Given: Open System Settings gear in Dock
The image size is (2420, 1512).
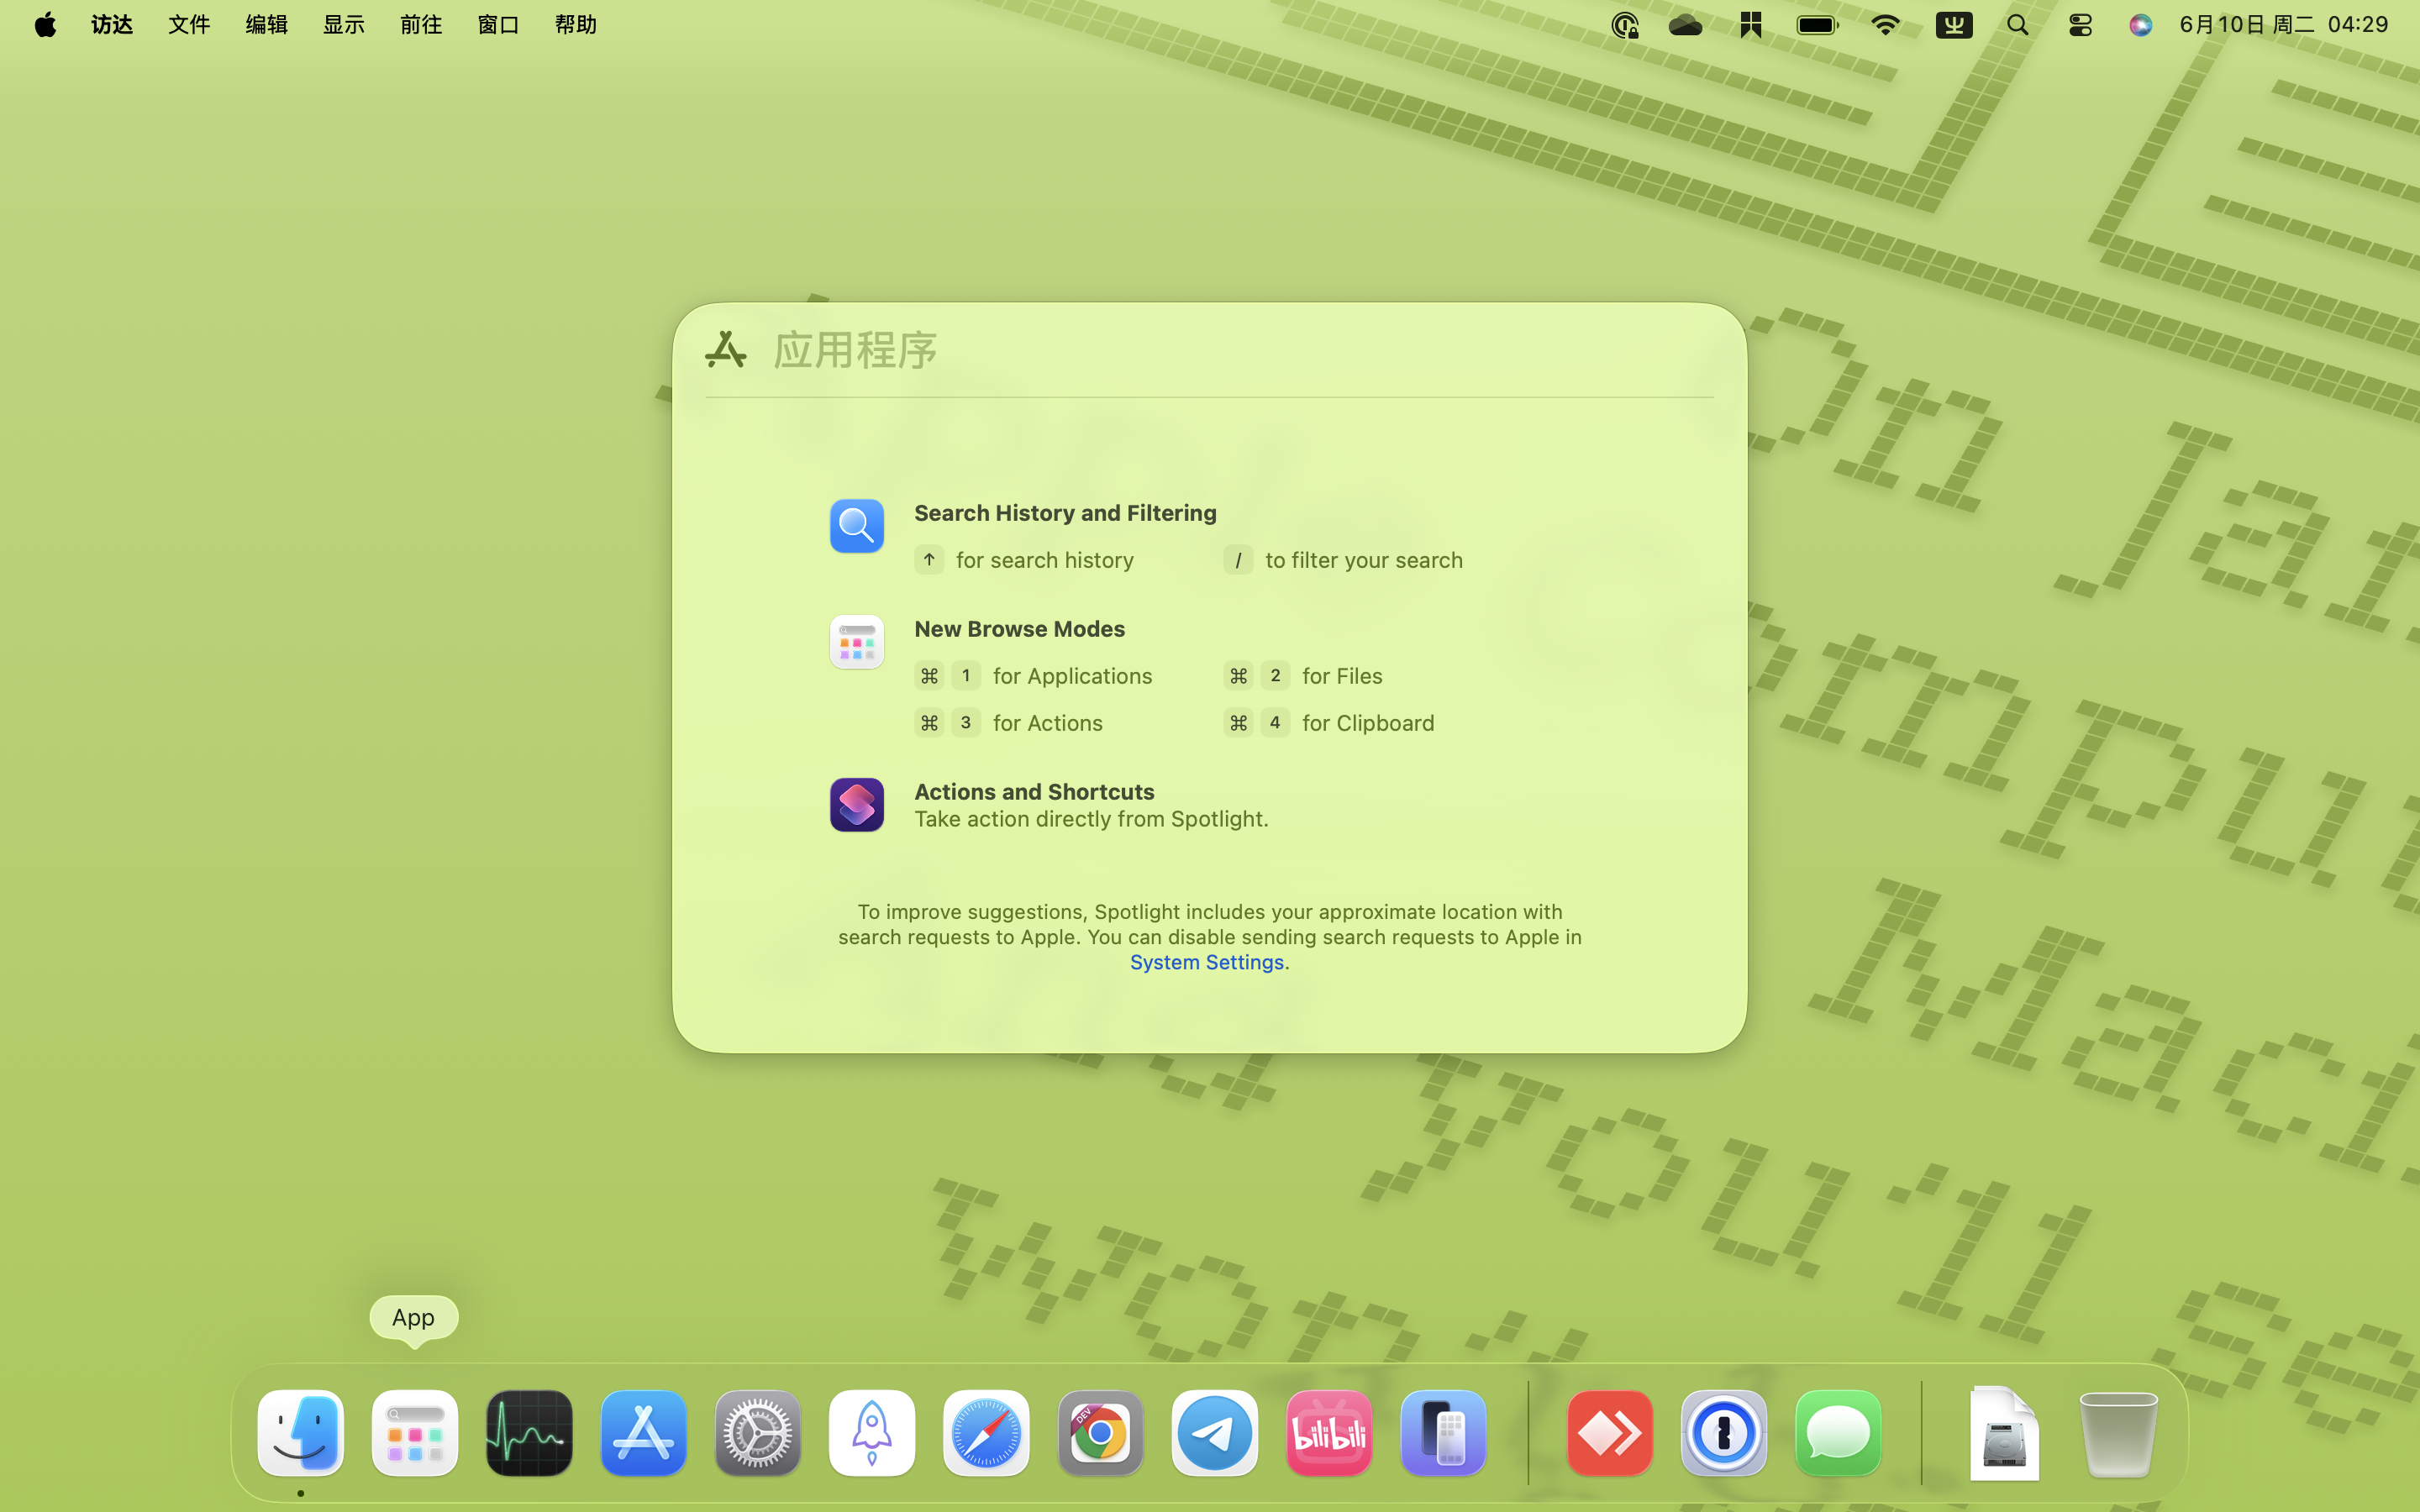Looking at the screenshot, I should (757, 1432).
